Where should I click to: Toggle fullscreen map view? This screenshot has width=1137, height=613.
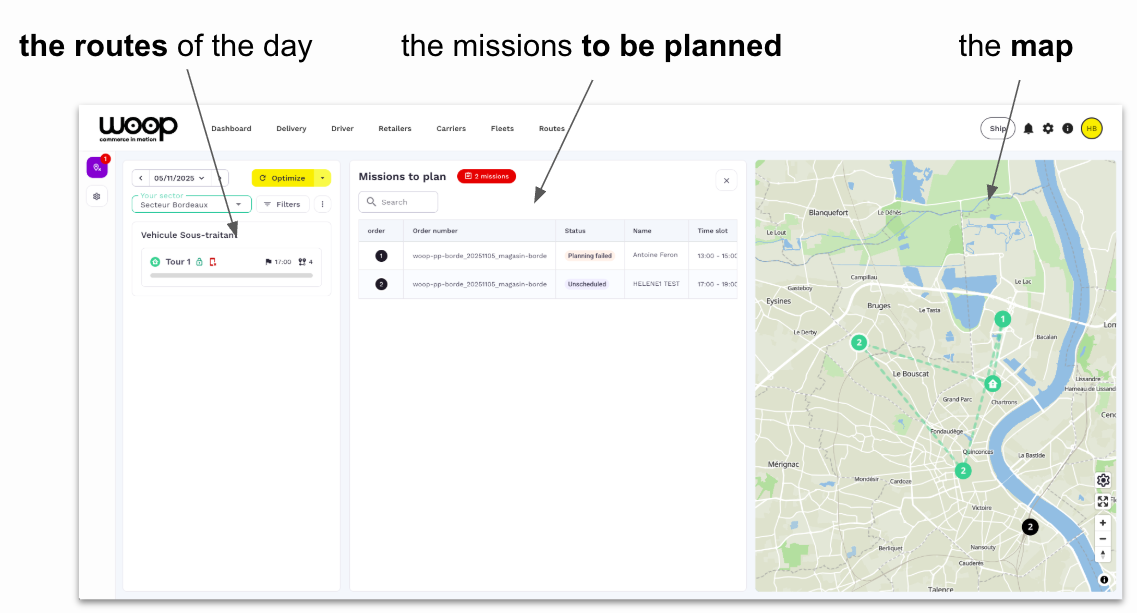[x=1103, y=501]
